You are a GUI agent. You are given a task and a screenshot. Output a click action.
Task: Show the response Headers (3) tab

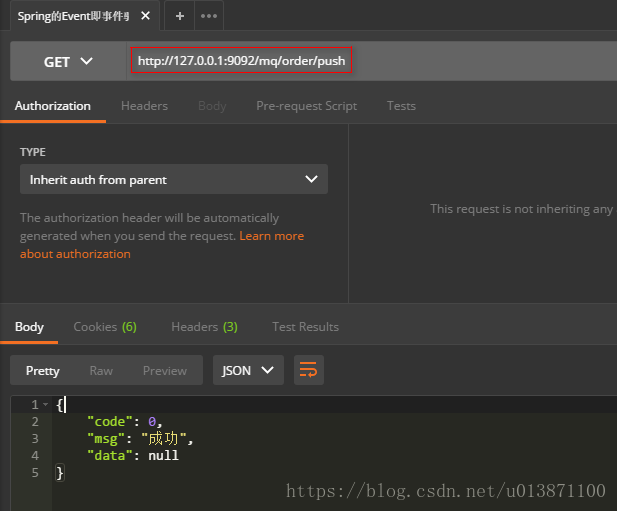204,327
